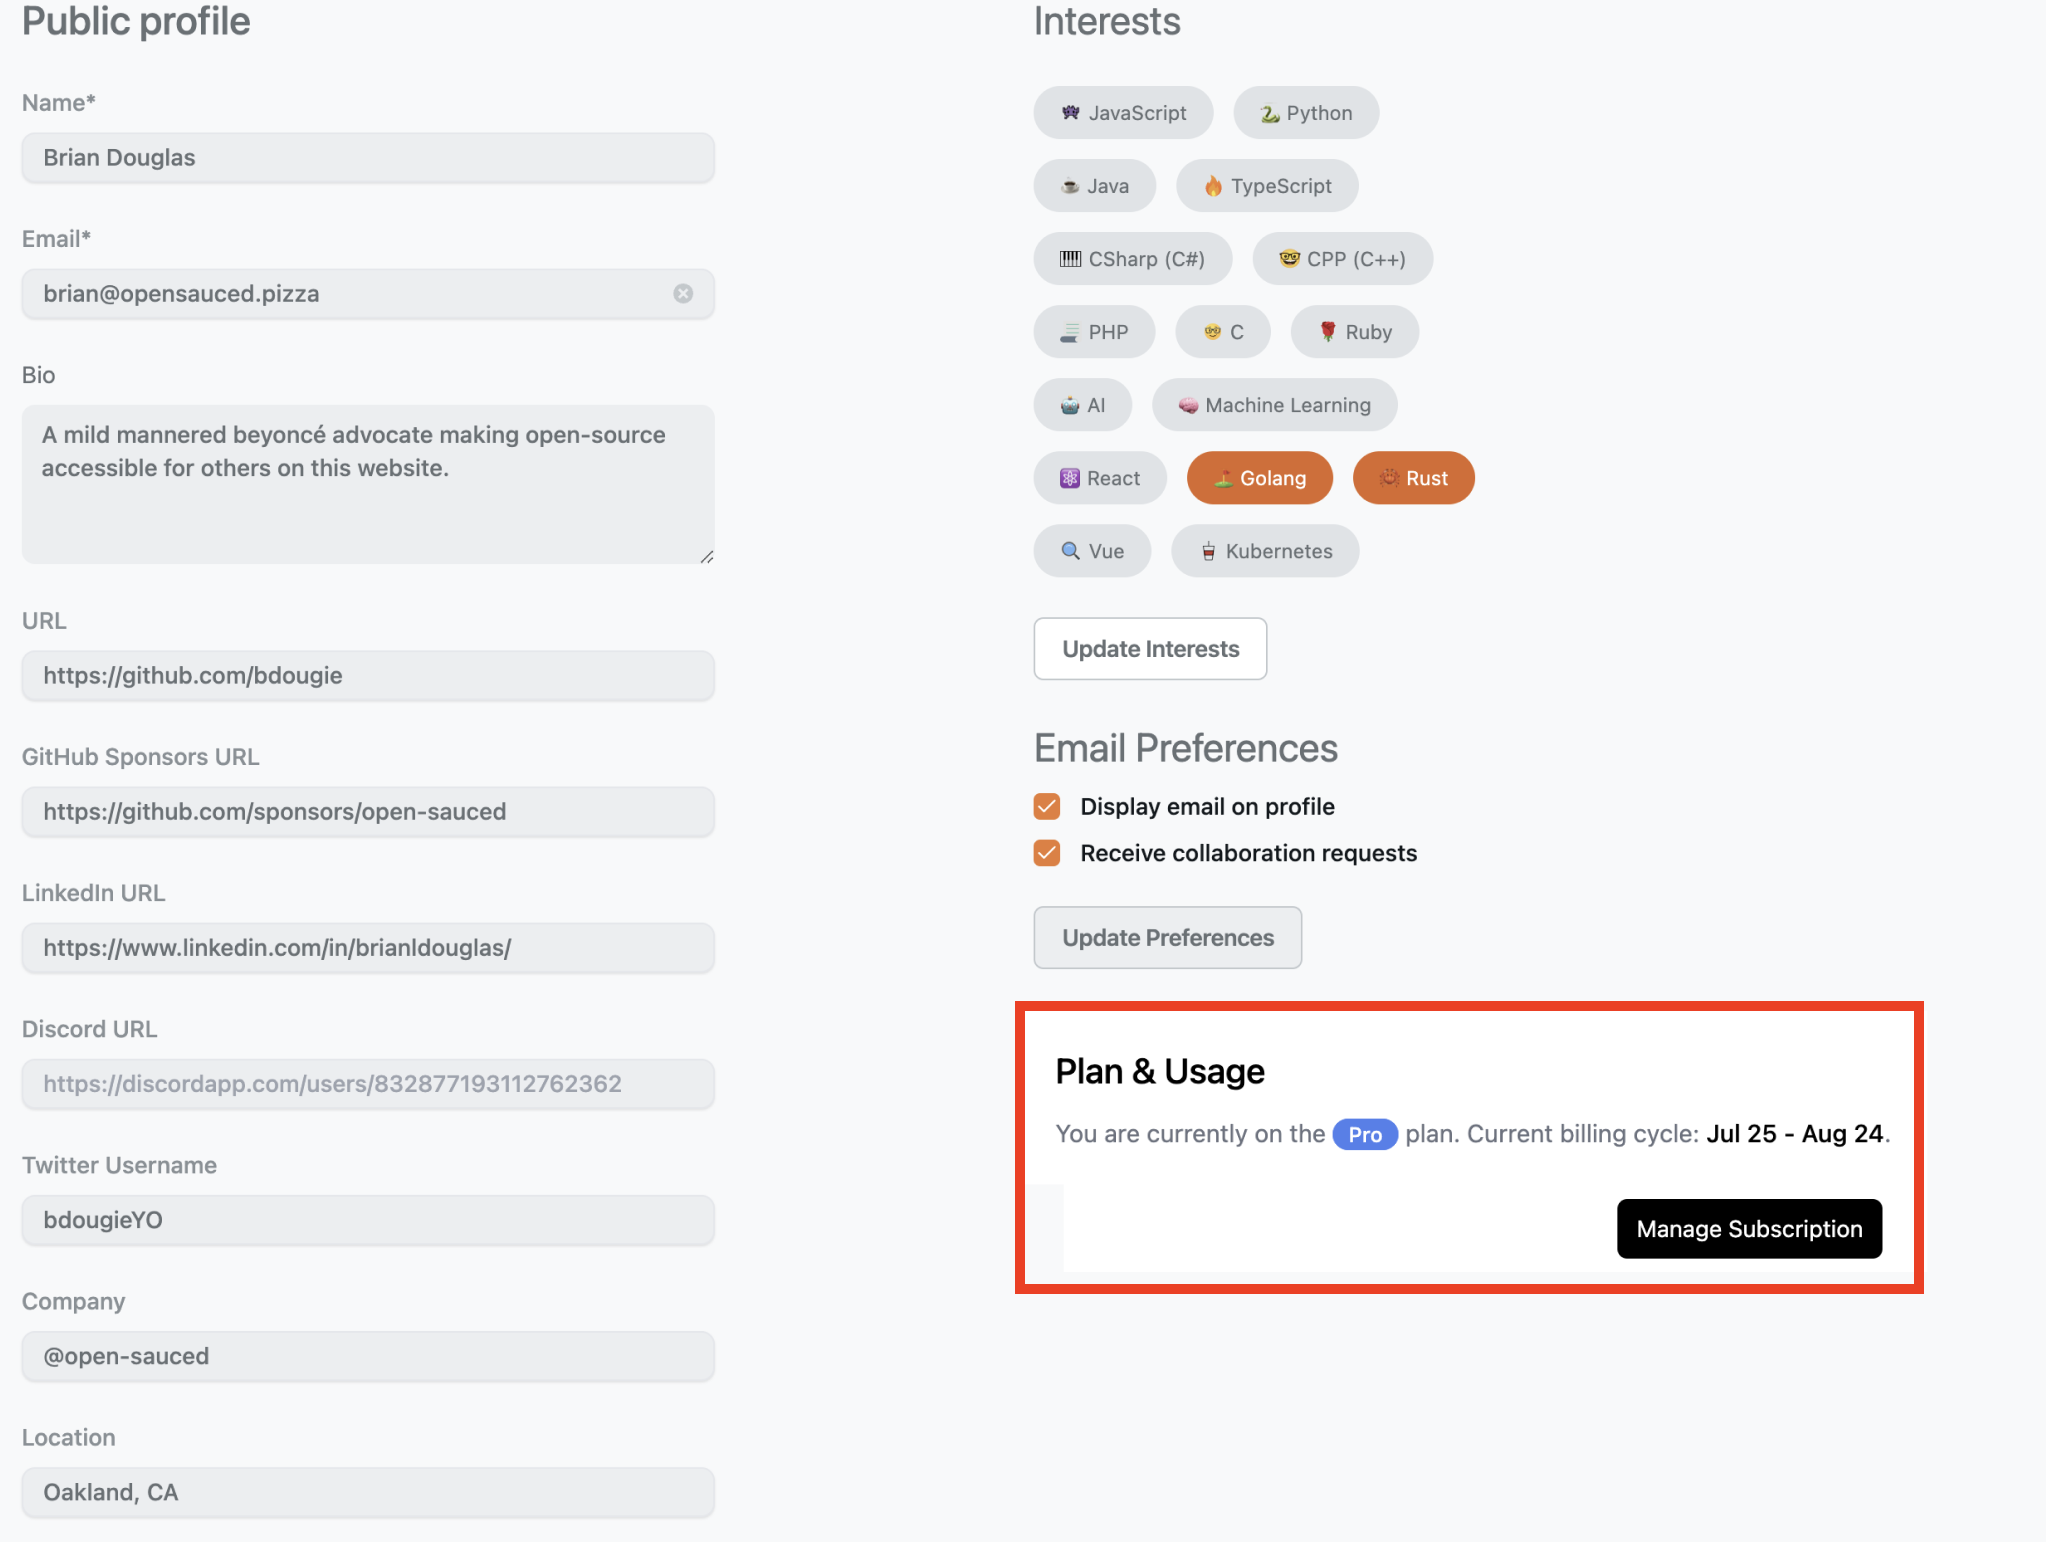Clear the email field using the x icon

coord(683,294)
